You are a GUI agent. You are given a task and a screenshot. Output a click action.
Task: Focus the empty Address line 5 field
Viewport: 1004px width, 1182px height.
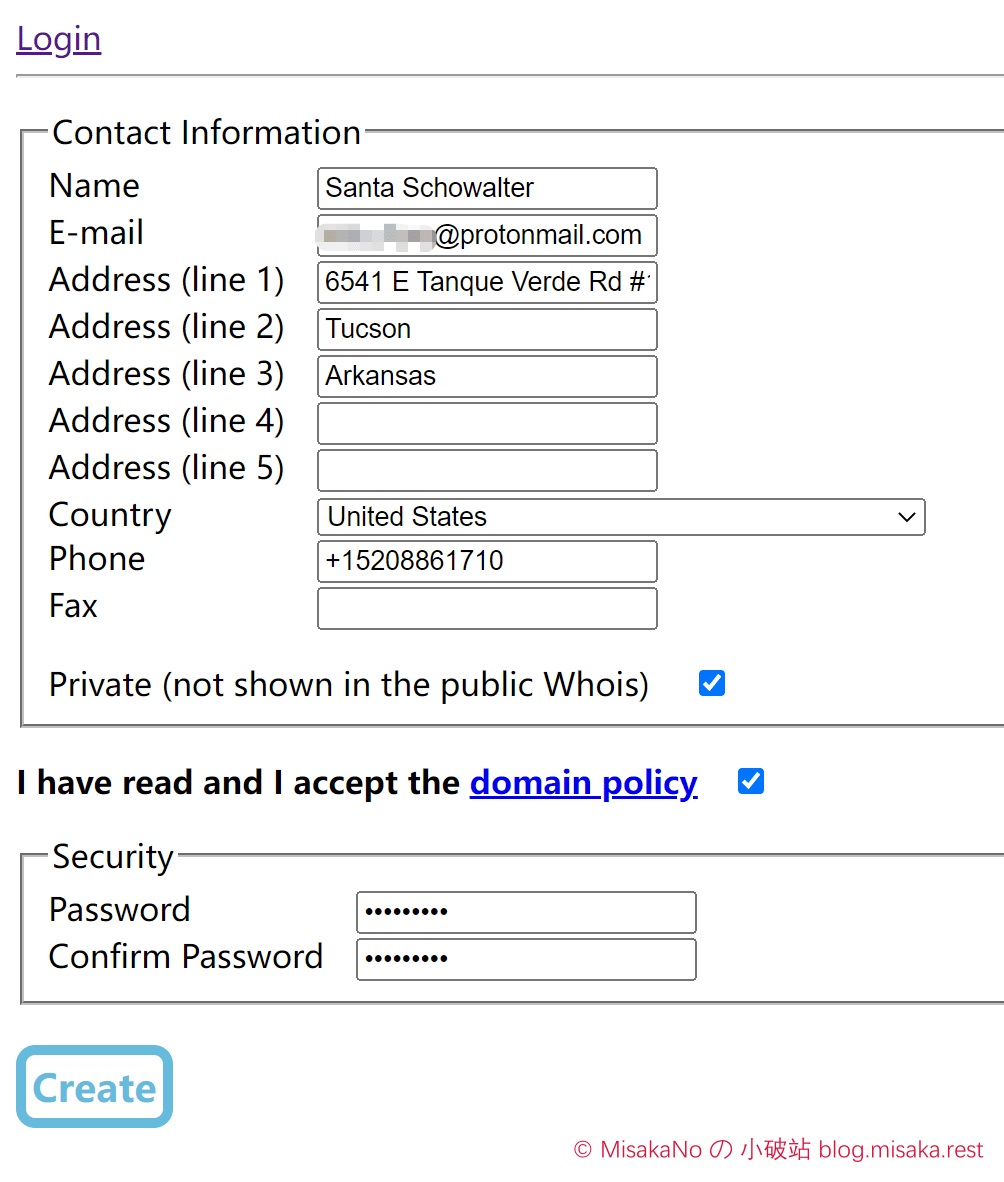pos(487,470)
